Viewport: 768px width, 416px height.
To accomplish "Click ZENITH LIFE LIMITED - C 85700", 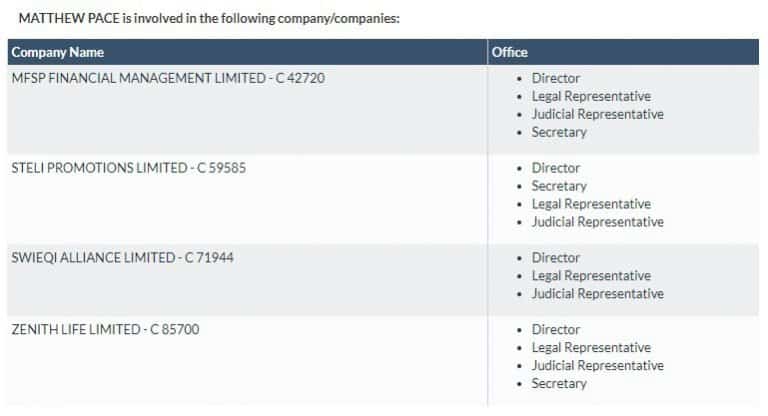I will pos(105,329).
